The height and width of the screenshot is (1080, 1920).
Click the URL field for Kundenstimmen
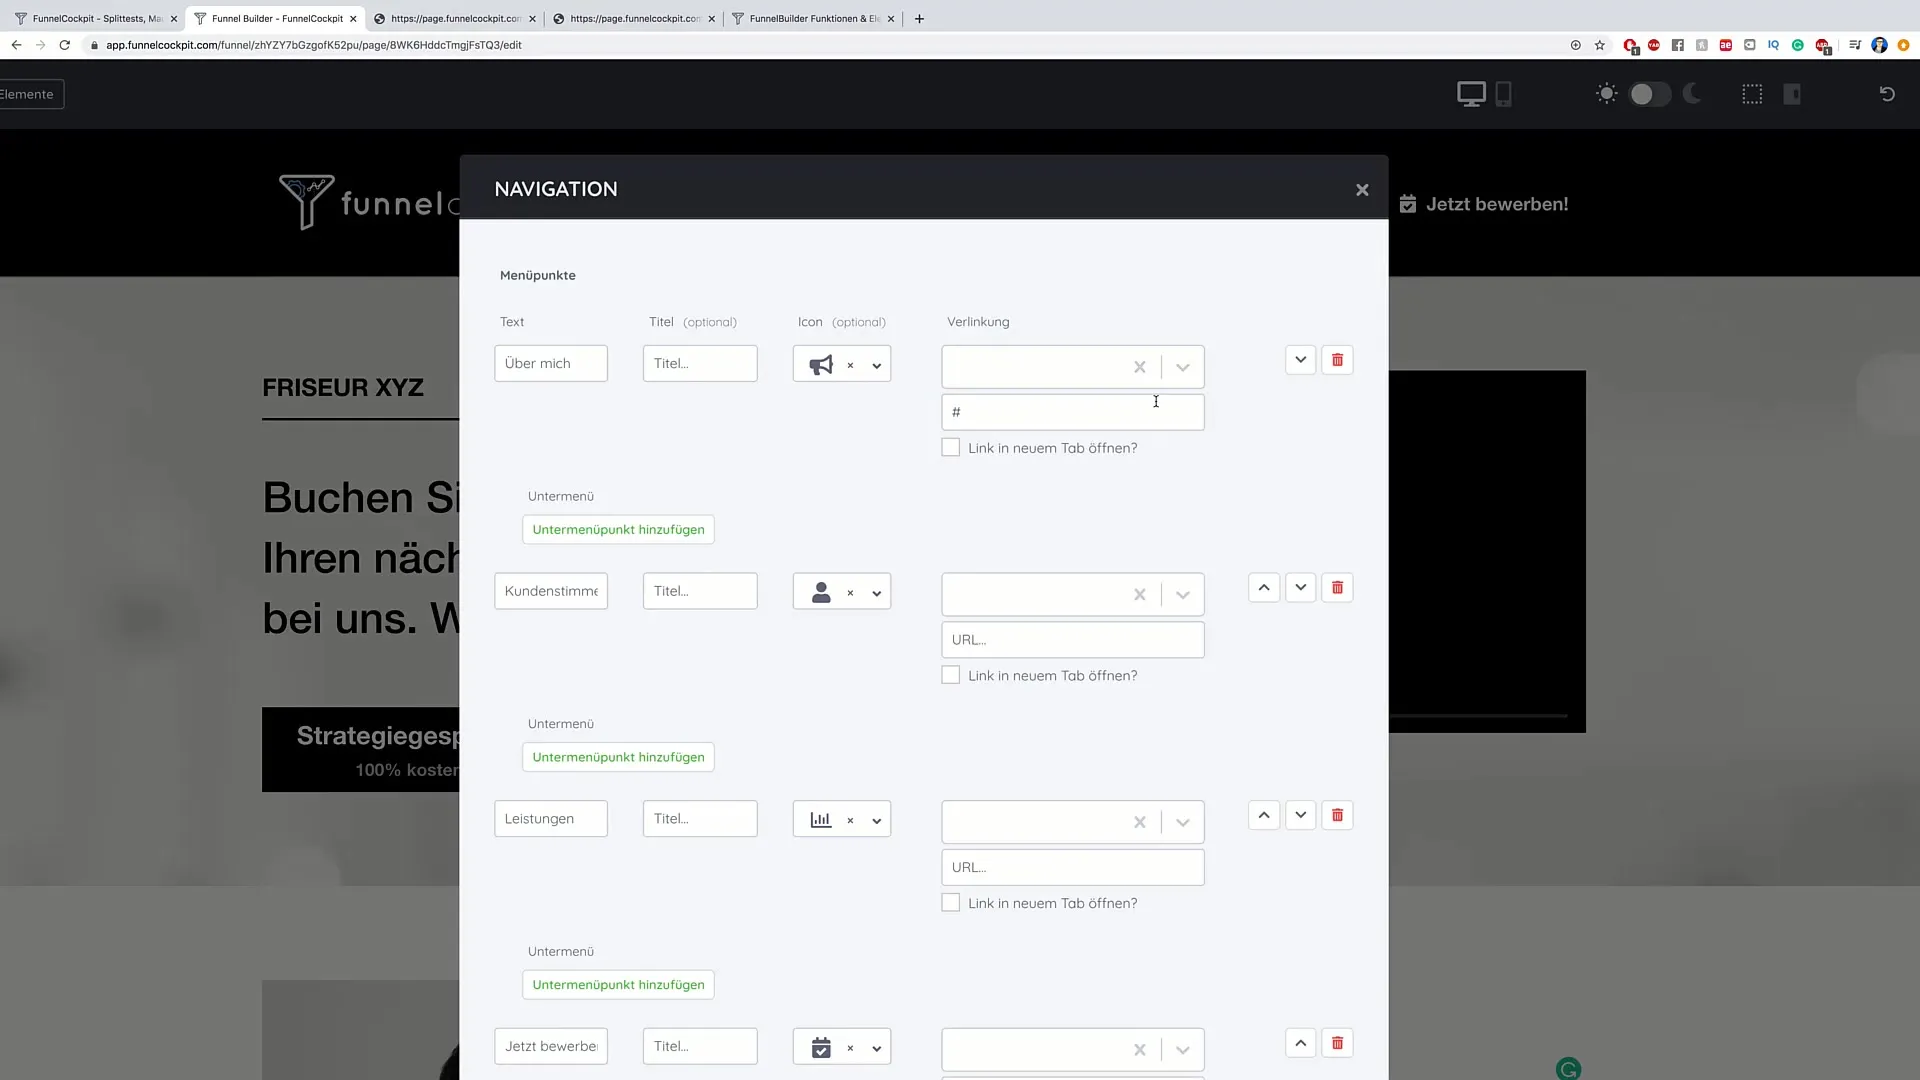pos(1073,640)
